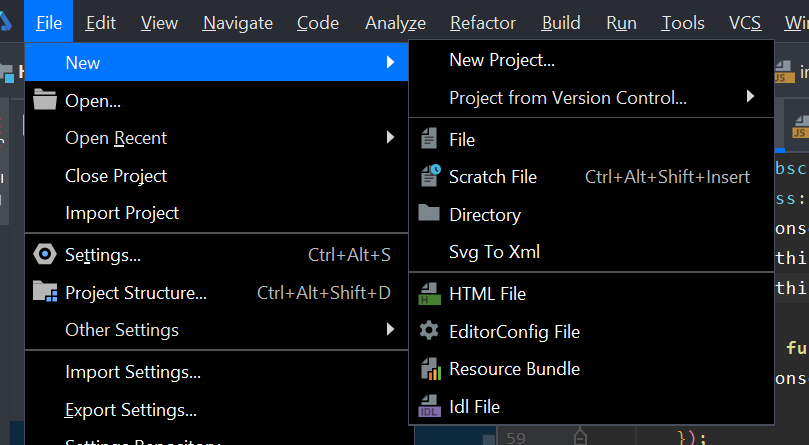The image size is (809, 445).
Task: Expand the Other Settings submenu arrow
Action: pos(391,329)
